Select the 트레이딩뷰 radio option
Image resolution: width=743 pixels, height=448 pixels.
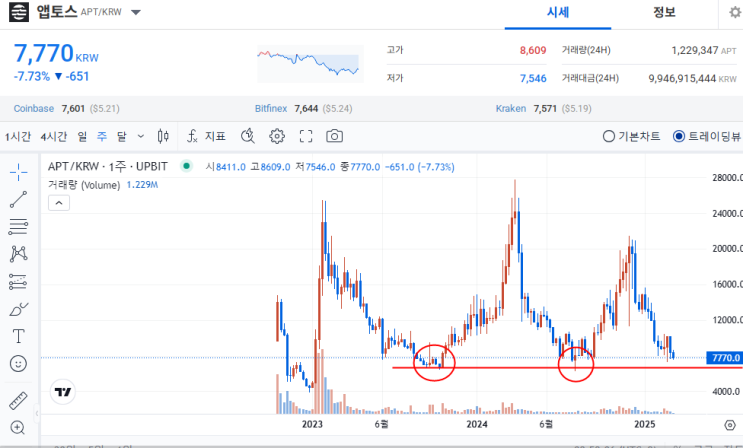pyautogui.click(x=707, y=137)
